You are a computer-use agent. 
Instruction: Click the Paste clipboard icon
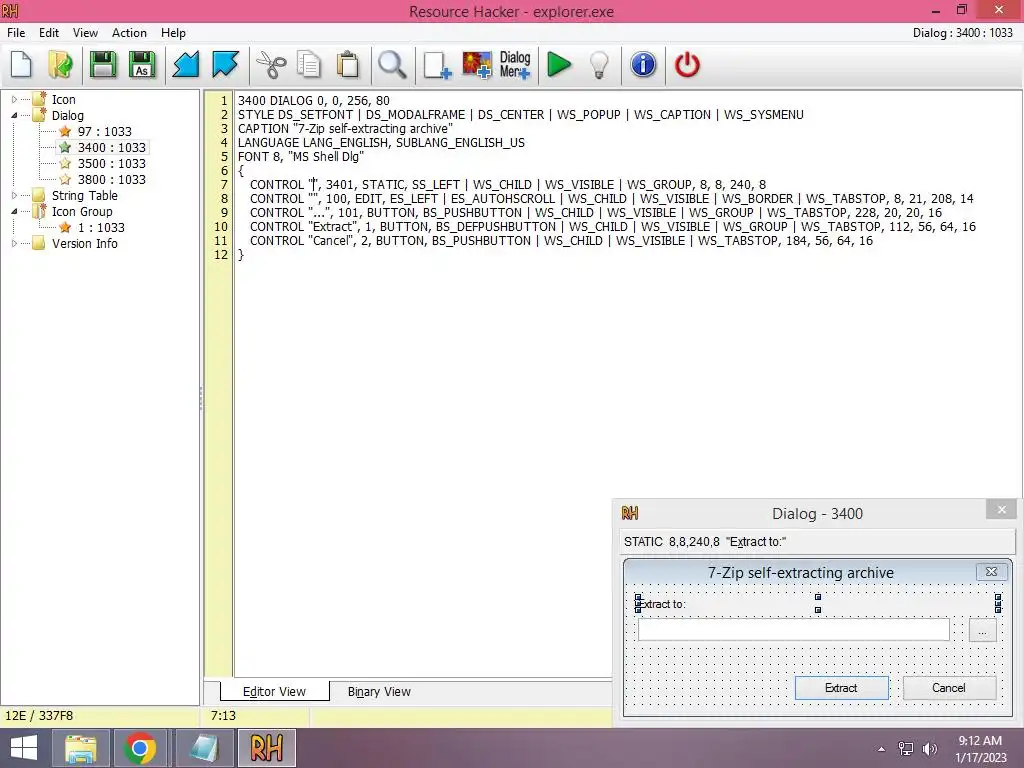(x=348, y=65)
